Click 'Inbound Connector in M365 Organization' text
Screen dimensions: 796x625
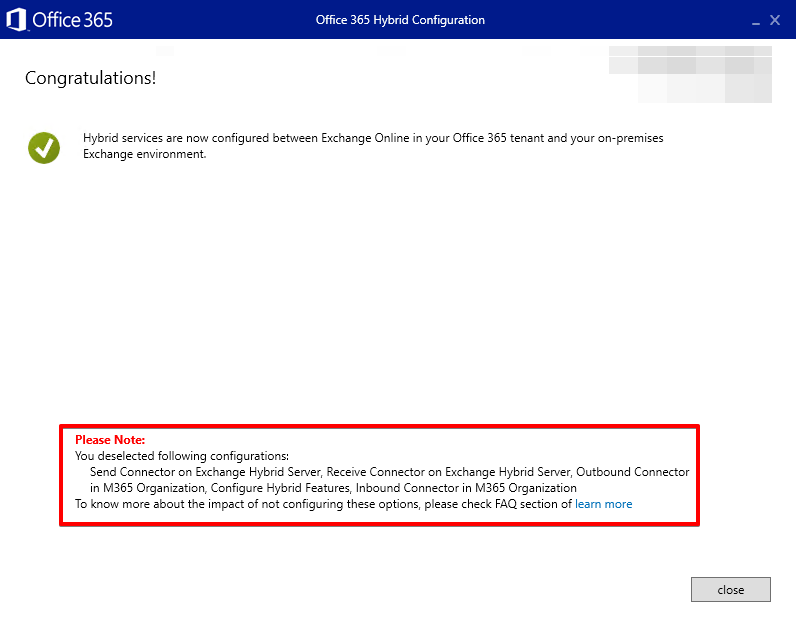coord(466,488)
